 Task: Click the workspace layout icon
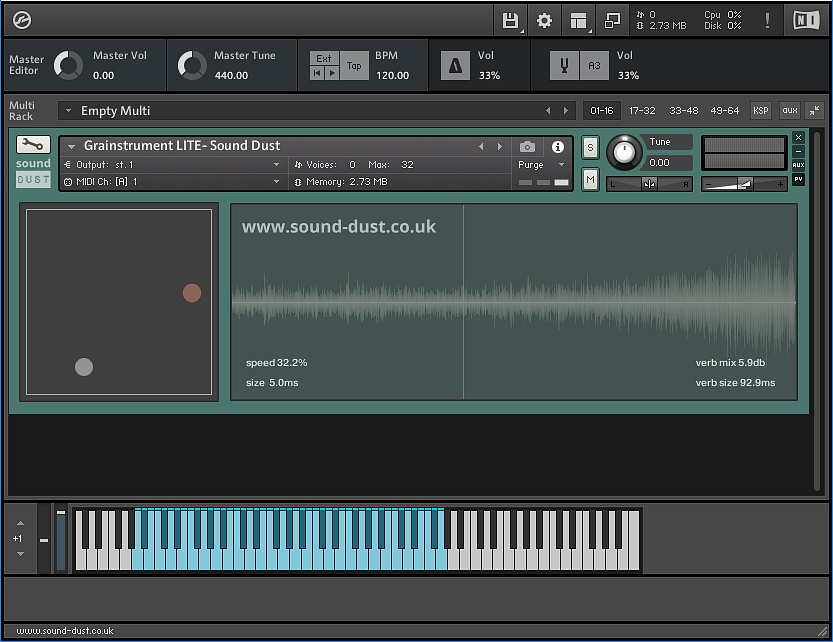click(x=578, y=20)
